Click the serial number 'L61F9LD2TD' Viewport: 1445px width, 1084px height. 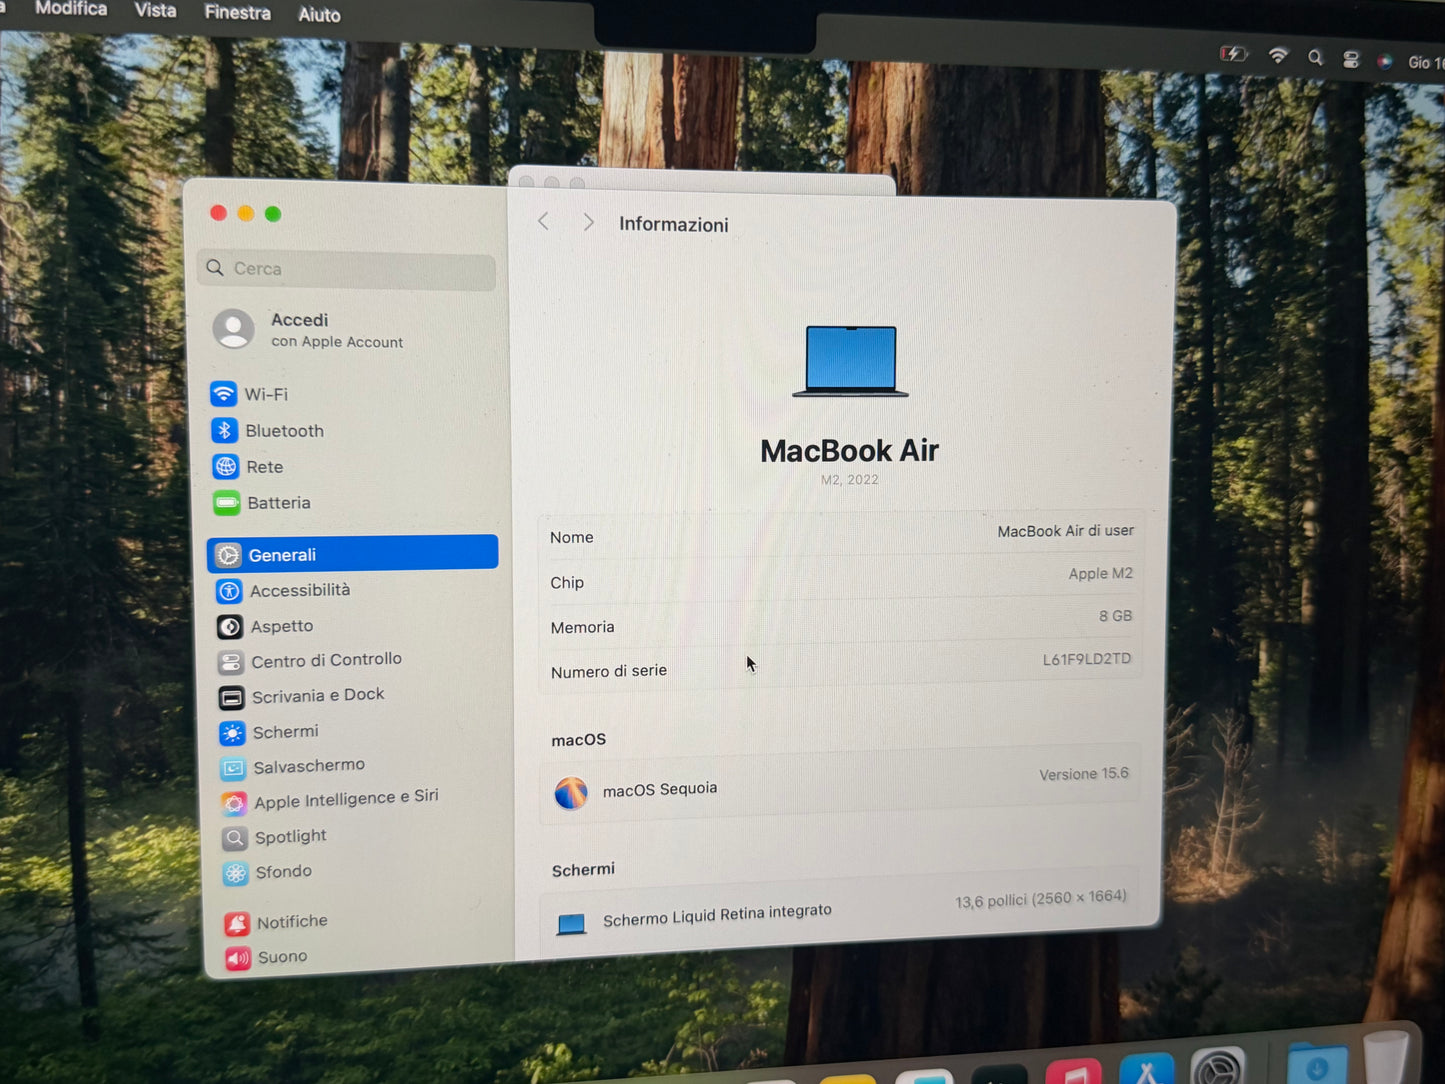(1086, 659)
